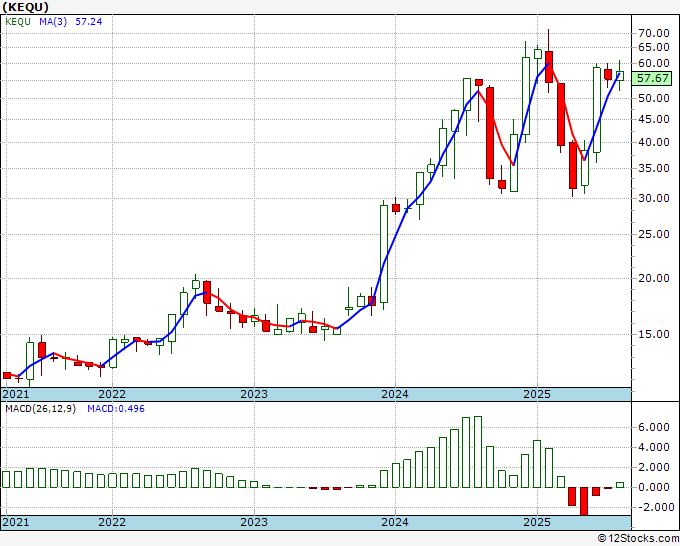Click 2024 on the price chart timeline

(x=395, y=394)
